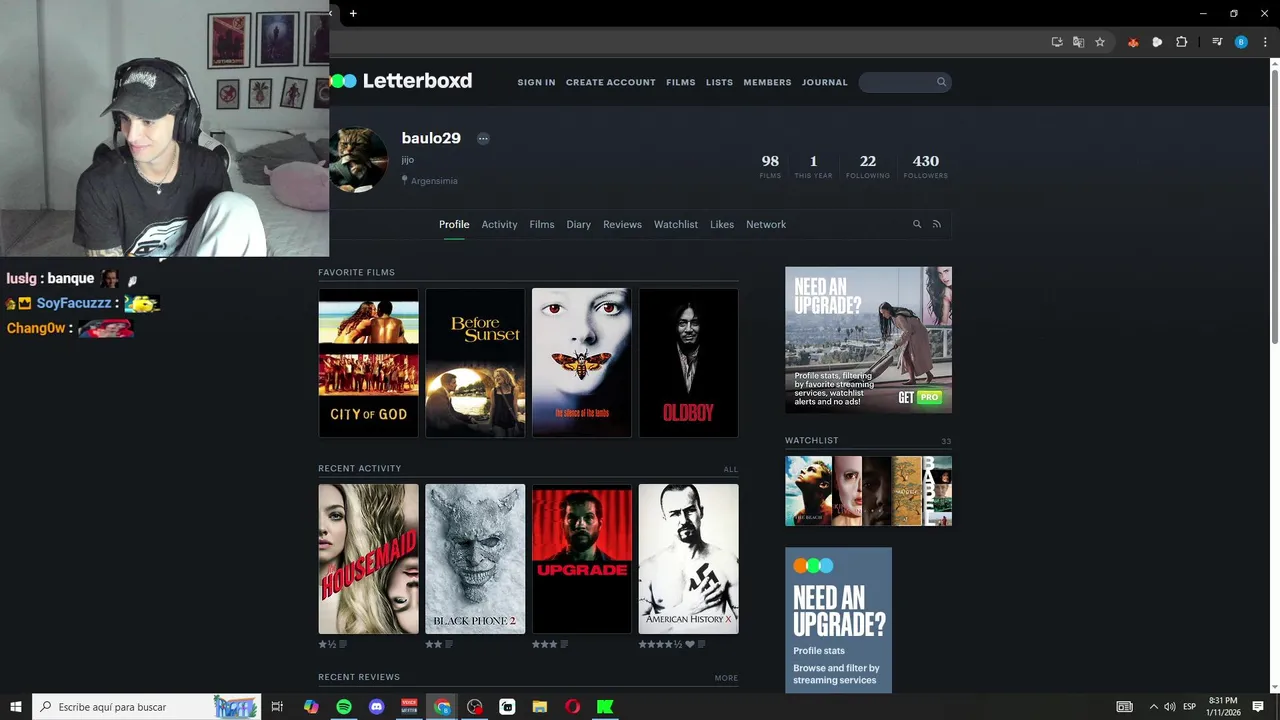Screen dimensions: 1280x720
Task: Click the Windows taskbar search box
Action: click(x=147, y=706)
